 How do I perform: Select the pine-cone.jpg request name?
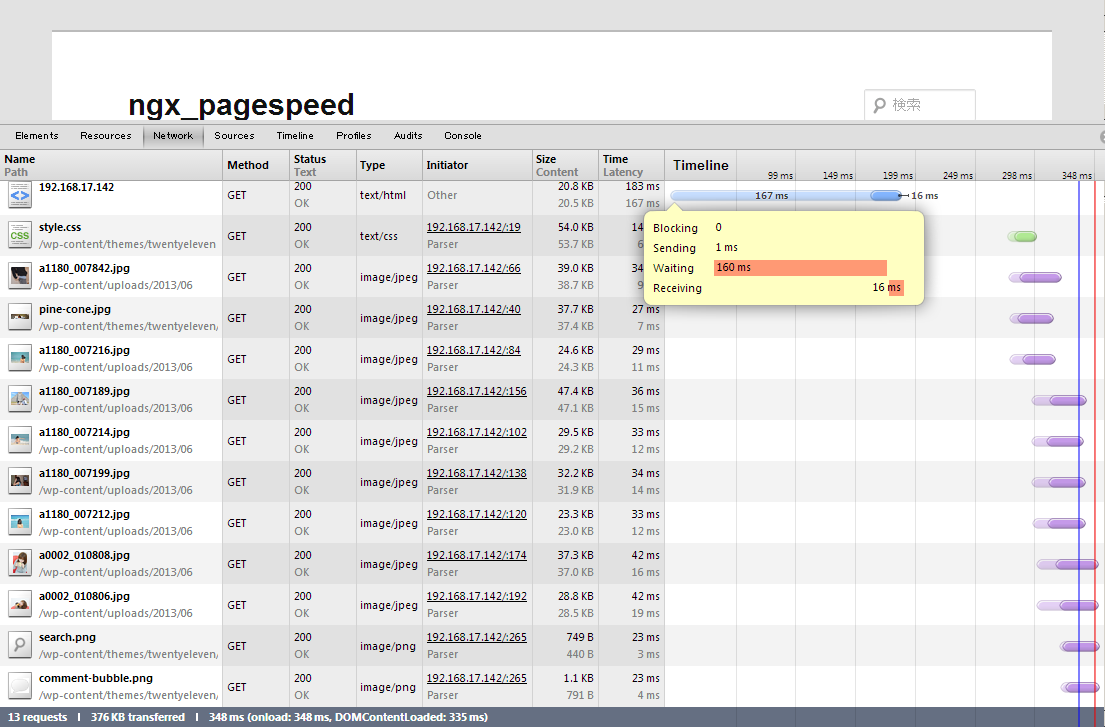click(75, 309)
